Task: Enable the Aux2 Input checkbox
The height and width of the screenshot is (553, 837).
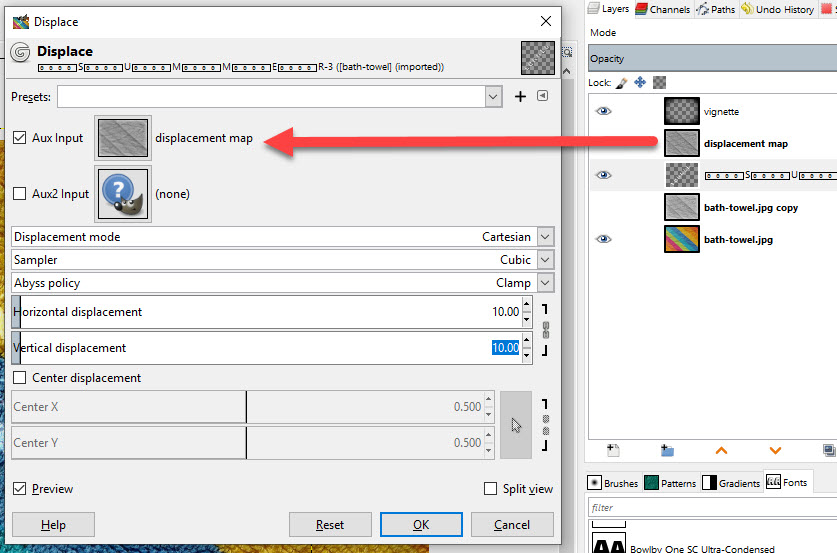Action: click(20, 193)
